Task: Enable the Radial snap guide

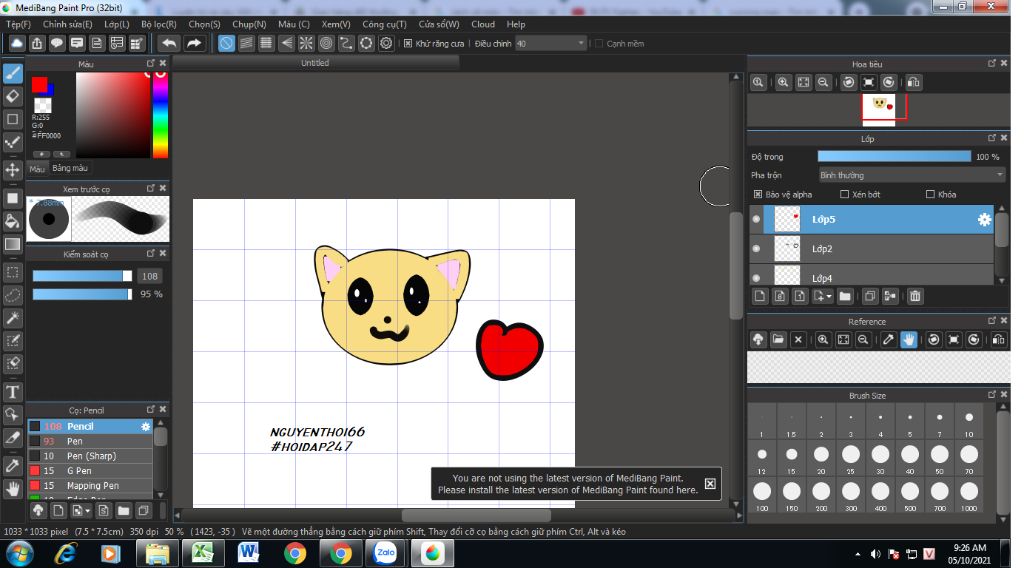Action: [306, 44]
